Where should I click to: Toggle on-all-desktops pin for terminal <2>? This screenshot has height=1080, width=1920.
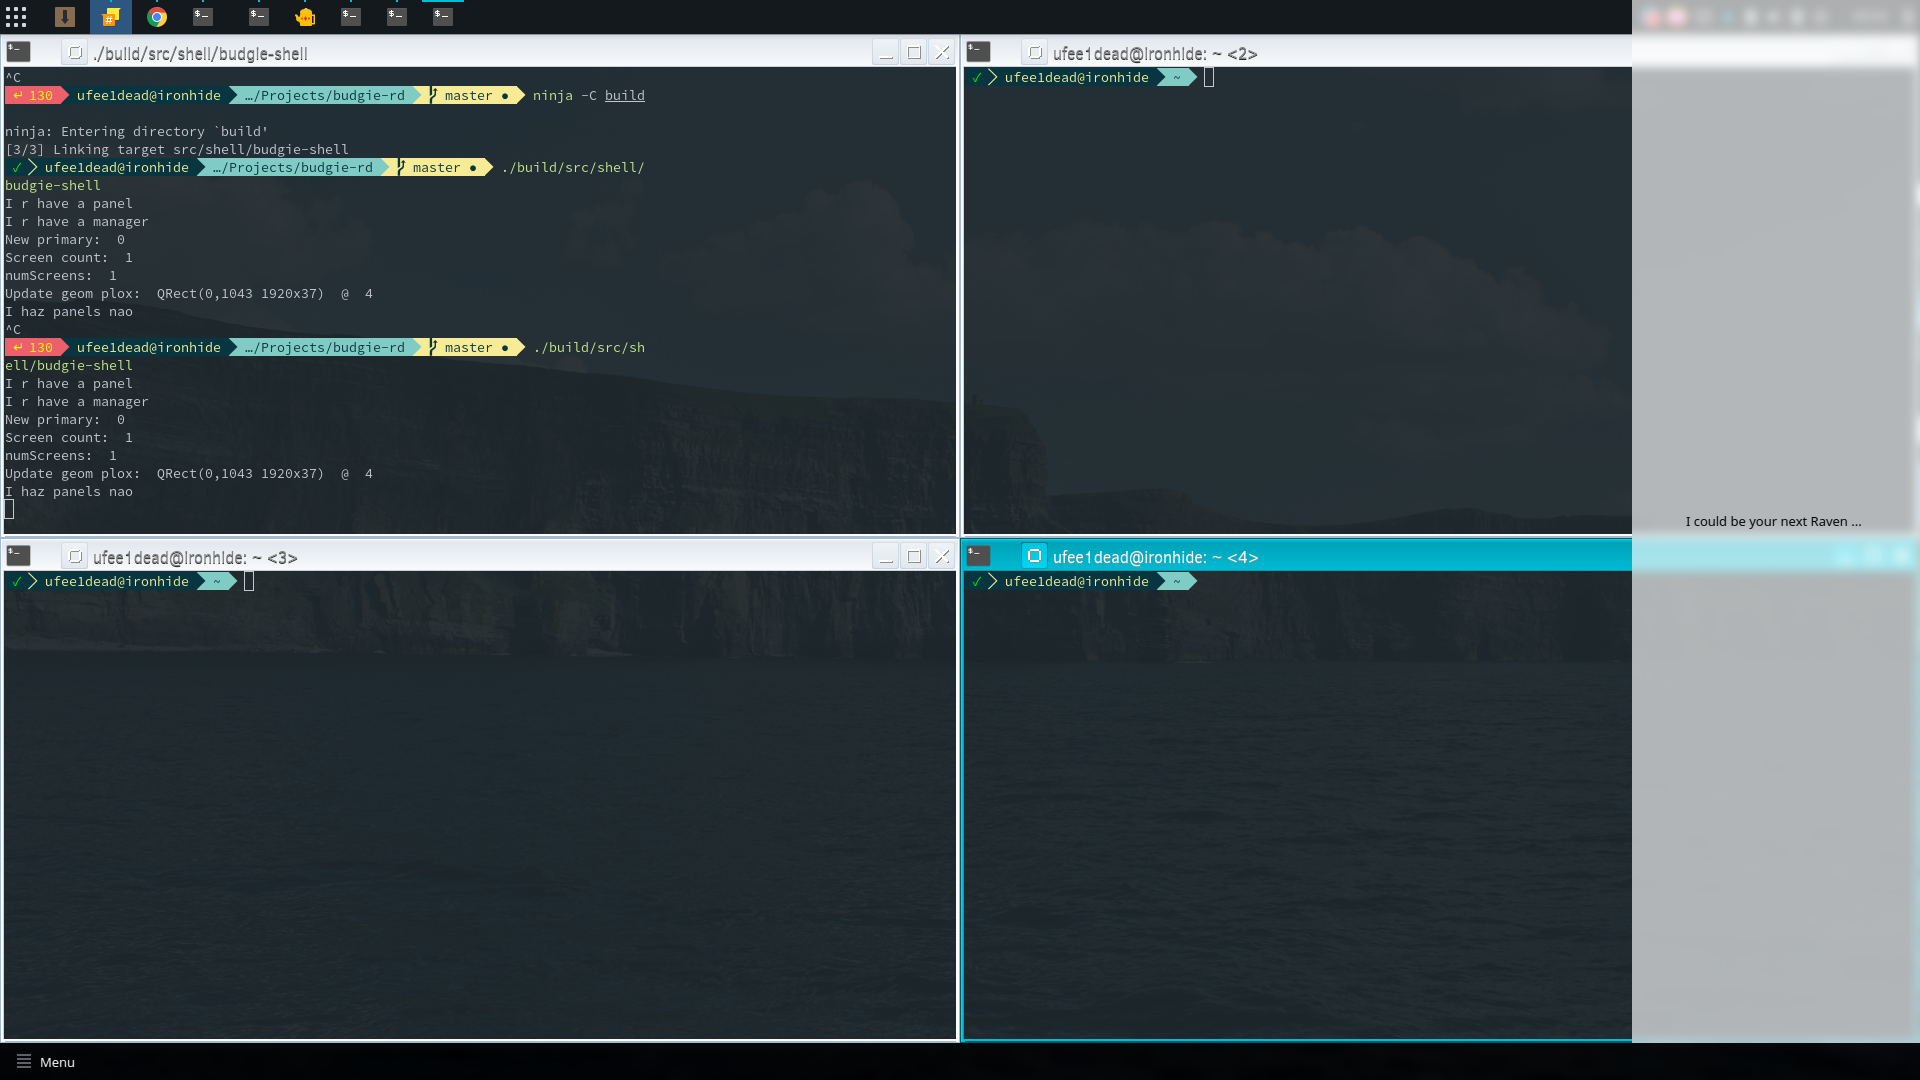point(1035,53)
